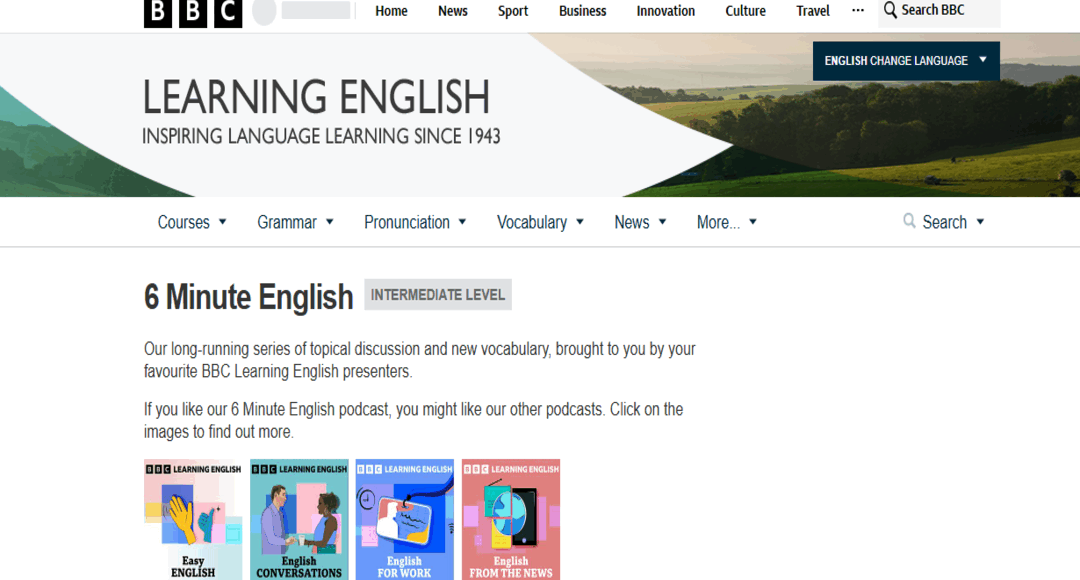
Task: Open the Easy English podcast thumbnail
Action: pyautogui.click(x=192, y=519)
